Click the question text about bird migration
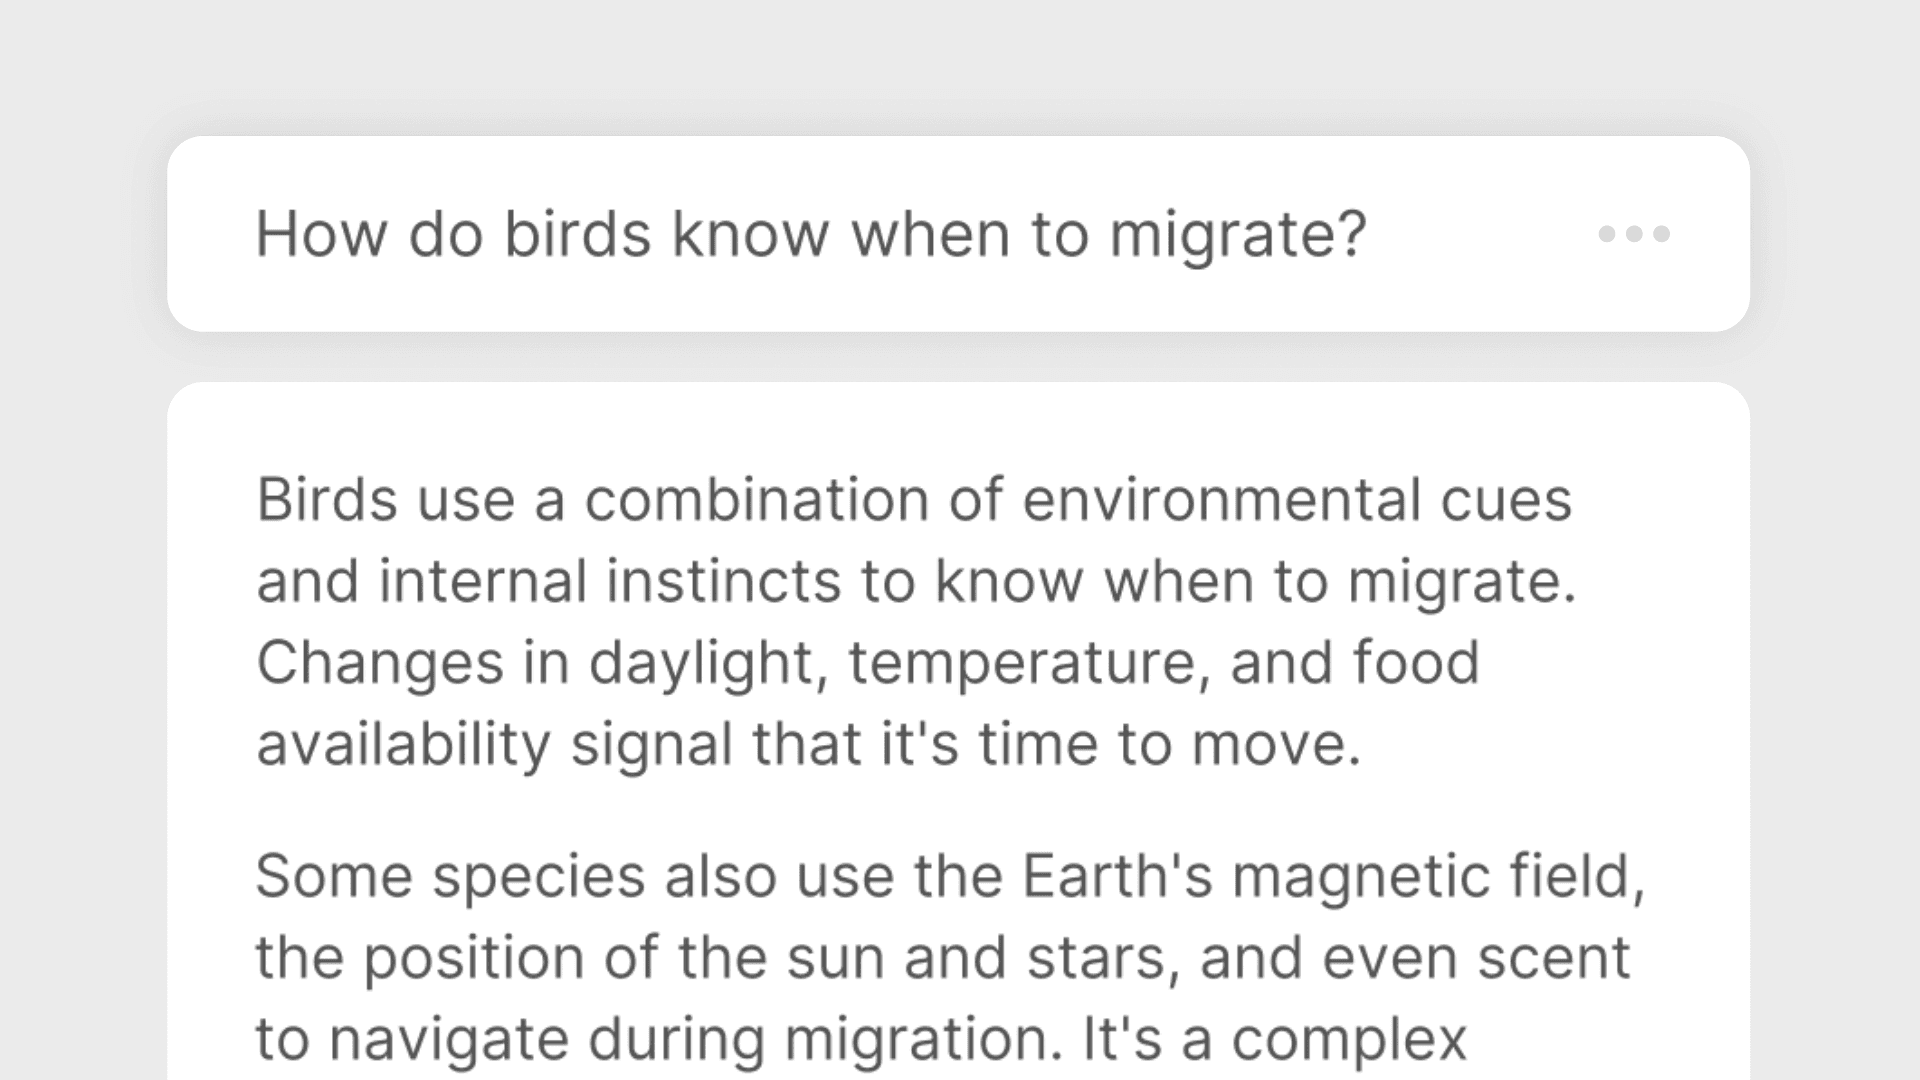1920x1080 pixels. (x=810, y=234)
